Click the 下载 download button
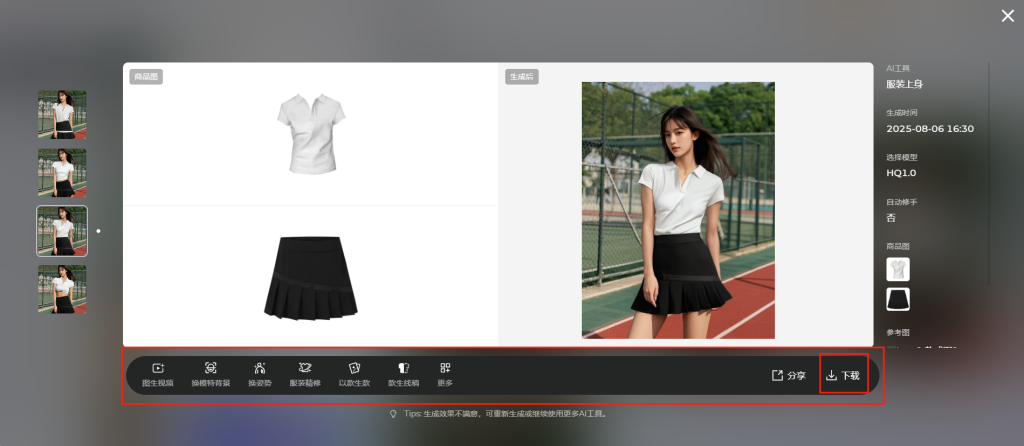The height and width of the screenshot is (446, 1024). pos(843,375)
